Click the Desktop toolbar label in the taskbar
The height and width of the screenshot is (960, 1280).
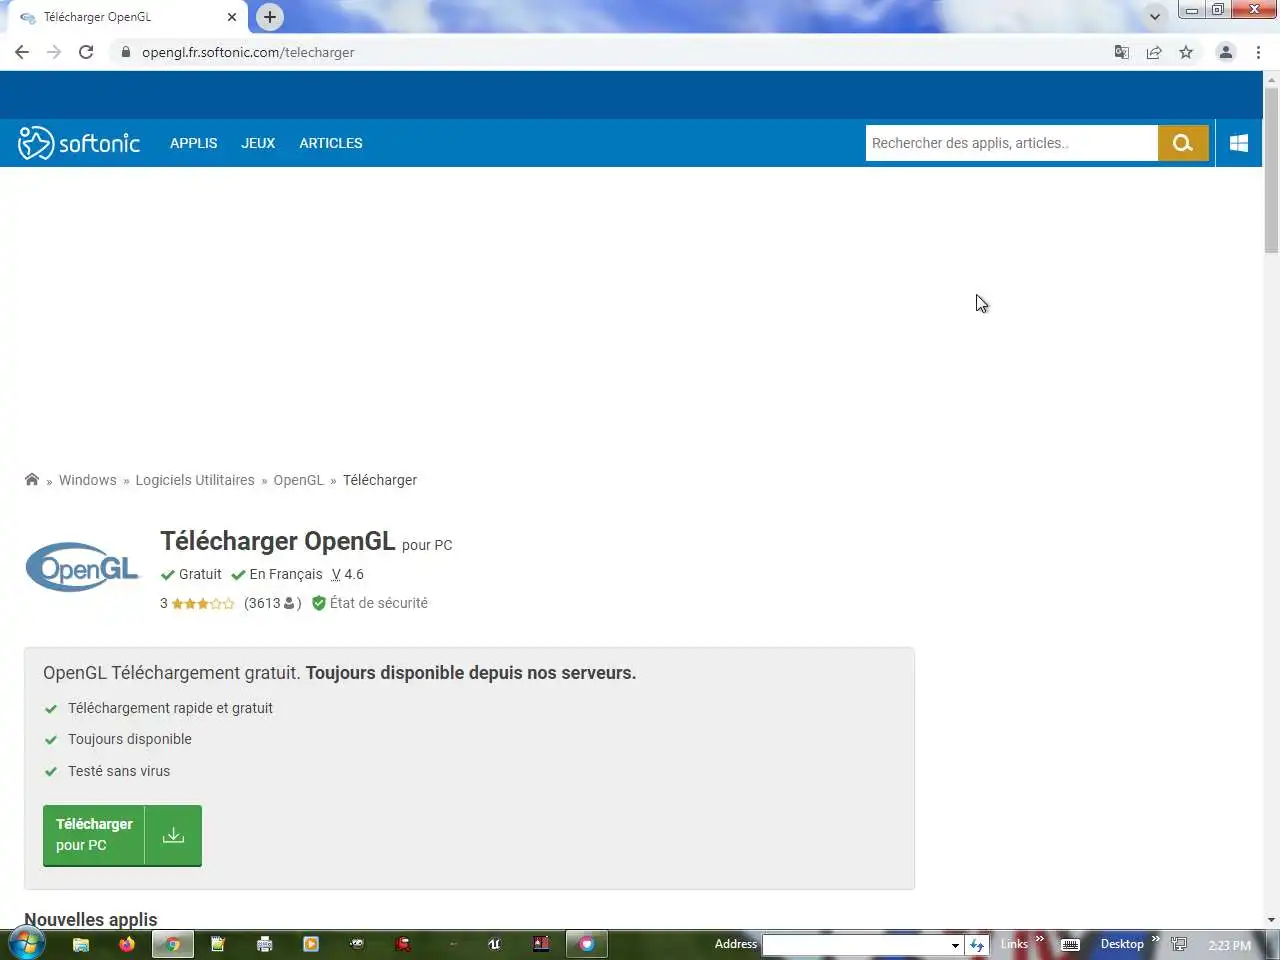tap(1122, 944)
